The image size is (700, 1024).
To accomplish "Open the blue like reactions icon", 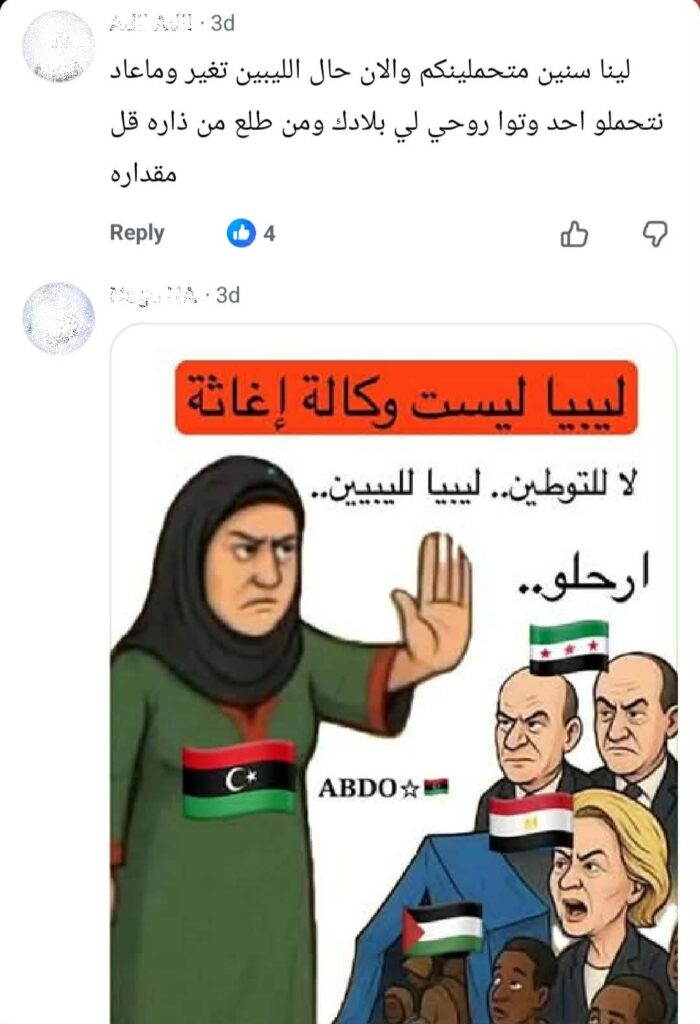I will pos(241,232).
